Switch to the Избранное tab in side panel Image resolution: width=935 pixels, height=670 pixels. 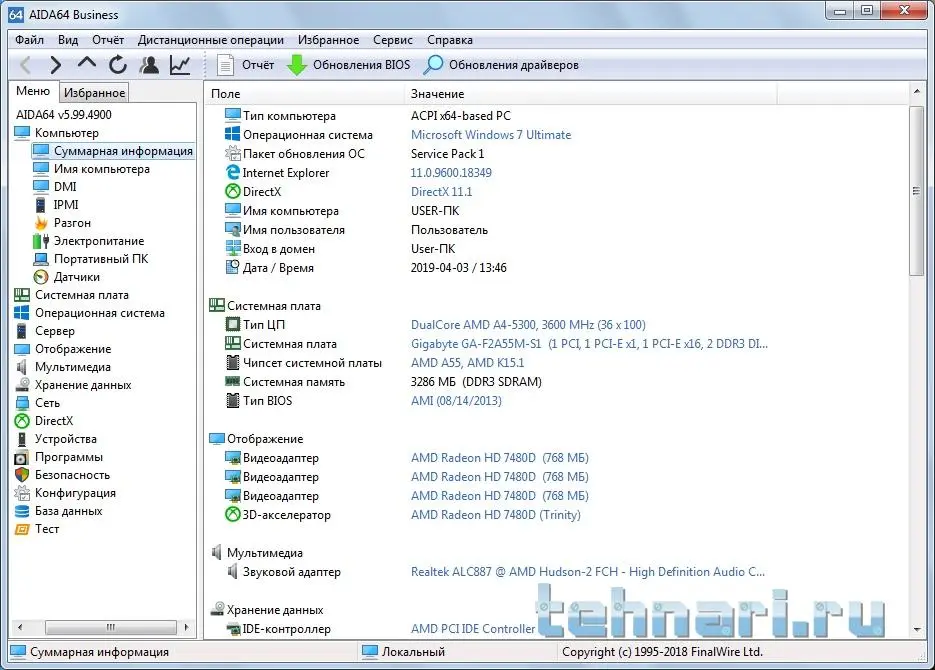click(x=94, y=93)
